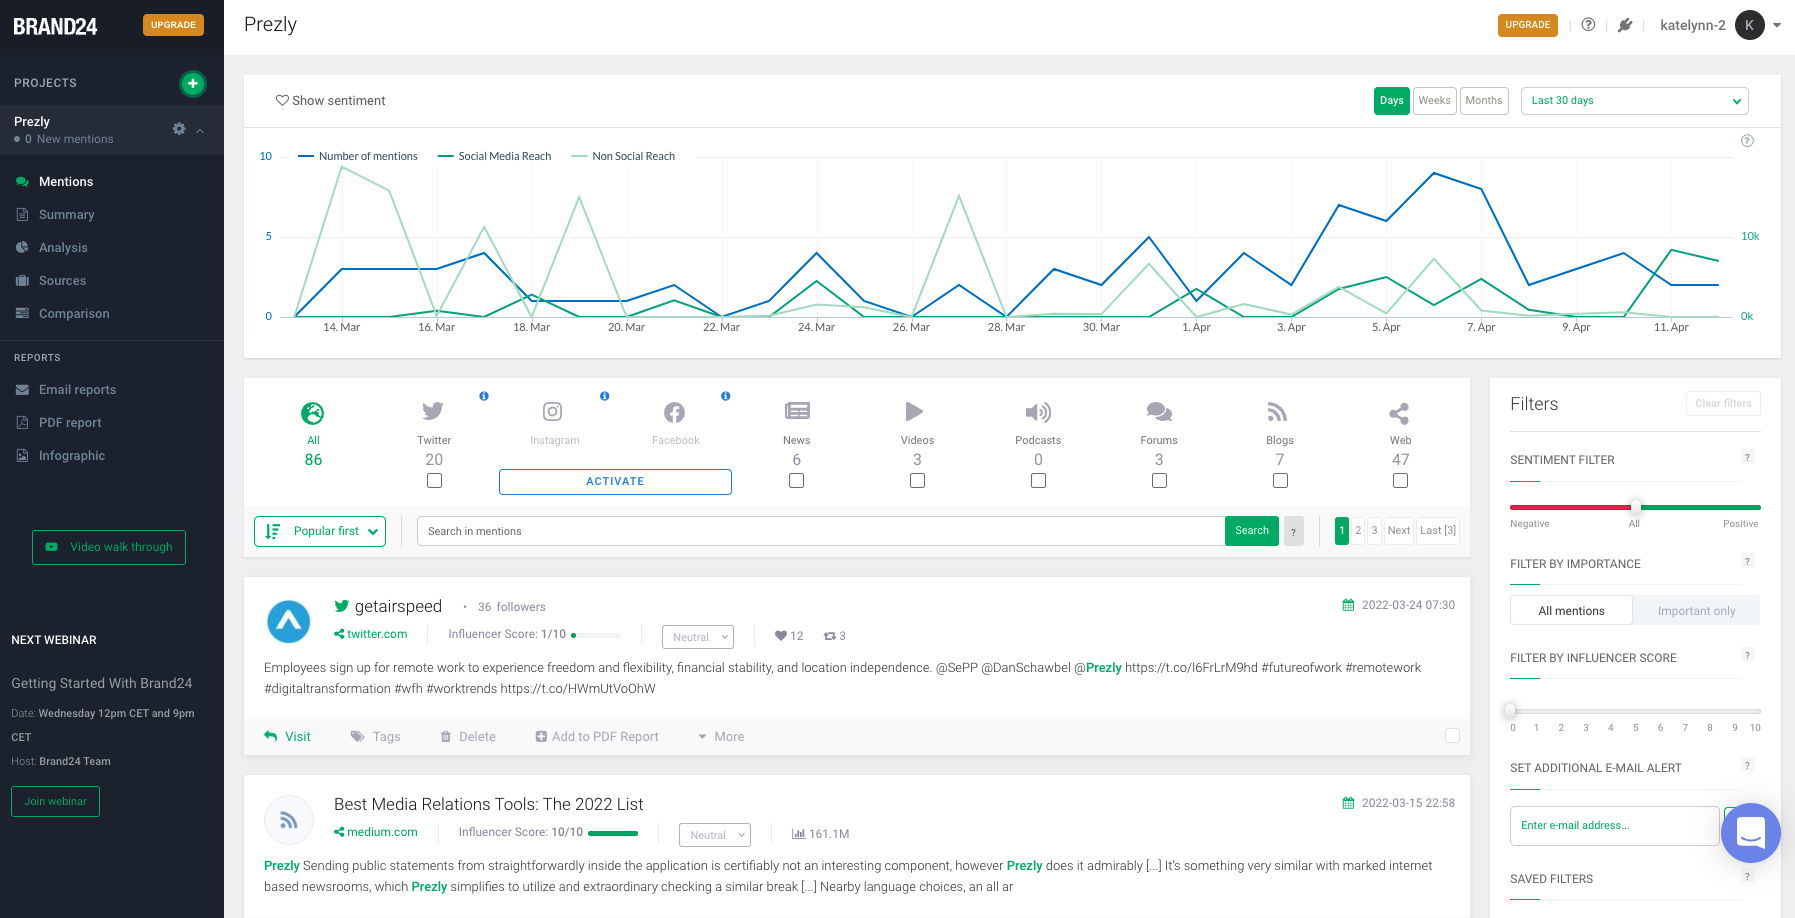Select the Forums source icon
Viewport: 1795px width, 918px height.
[1159, 411]
